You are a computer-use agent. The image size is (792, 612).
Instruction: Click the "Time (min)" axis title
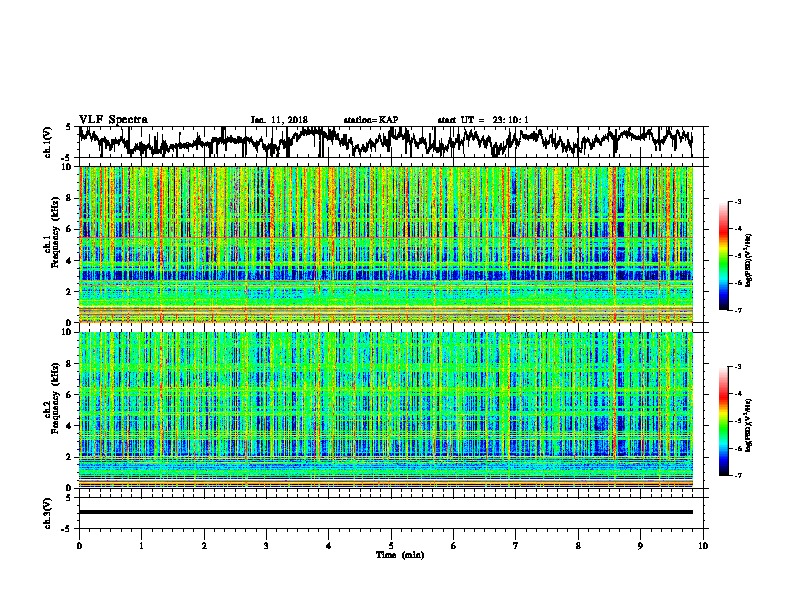click(400, 555)
